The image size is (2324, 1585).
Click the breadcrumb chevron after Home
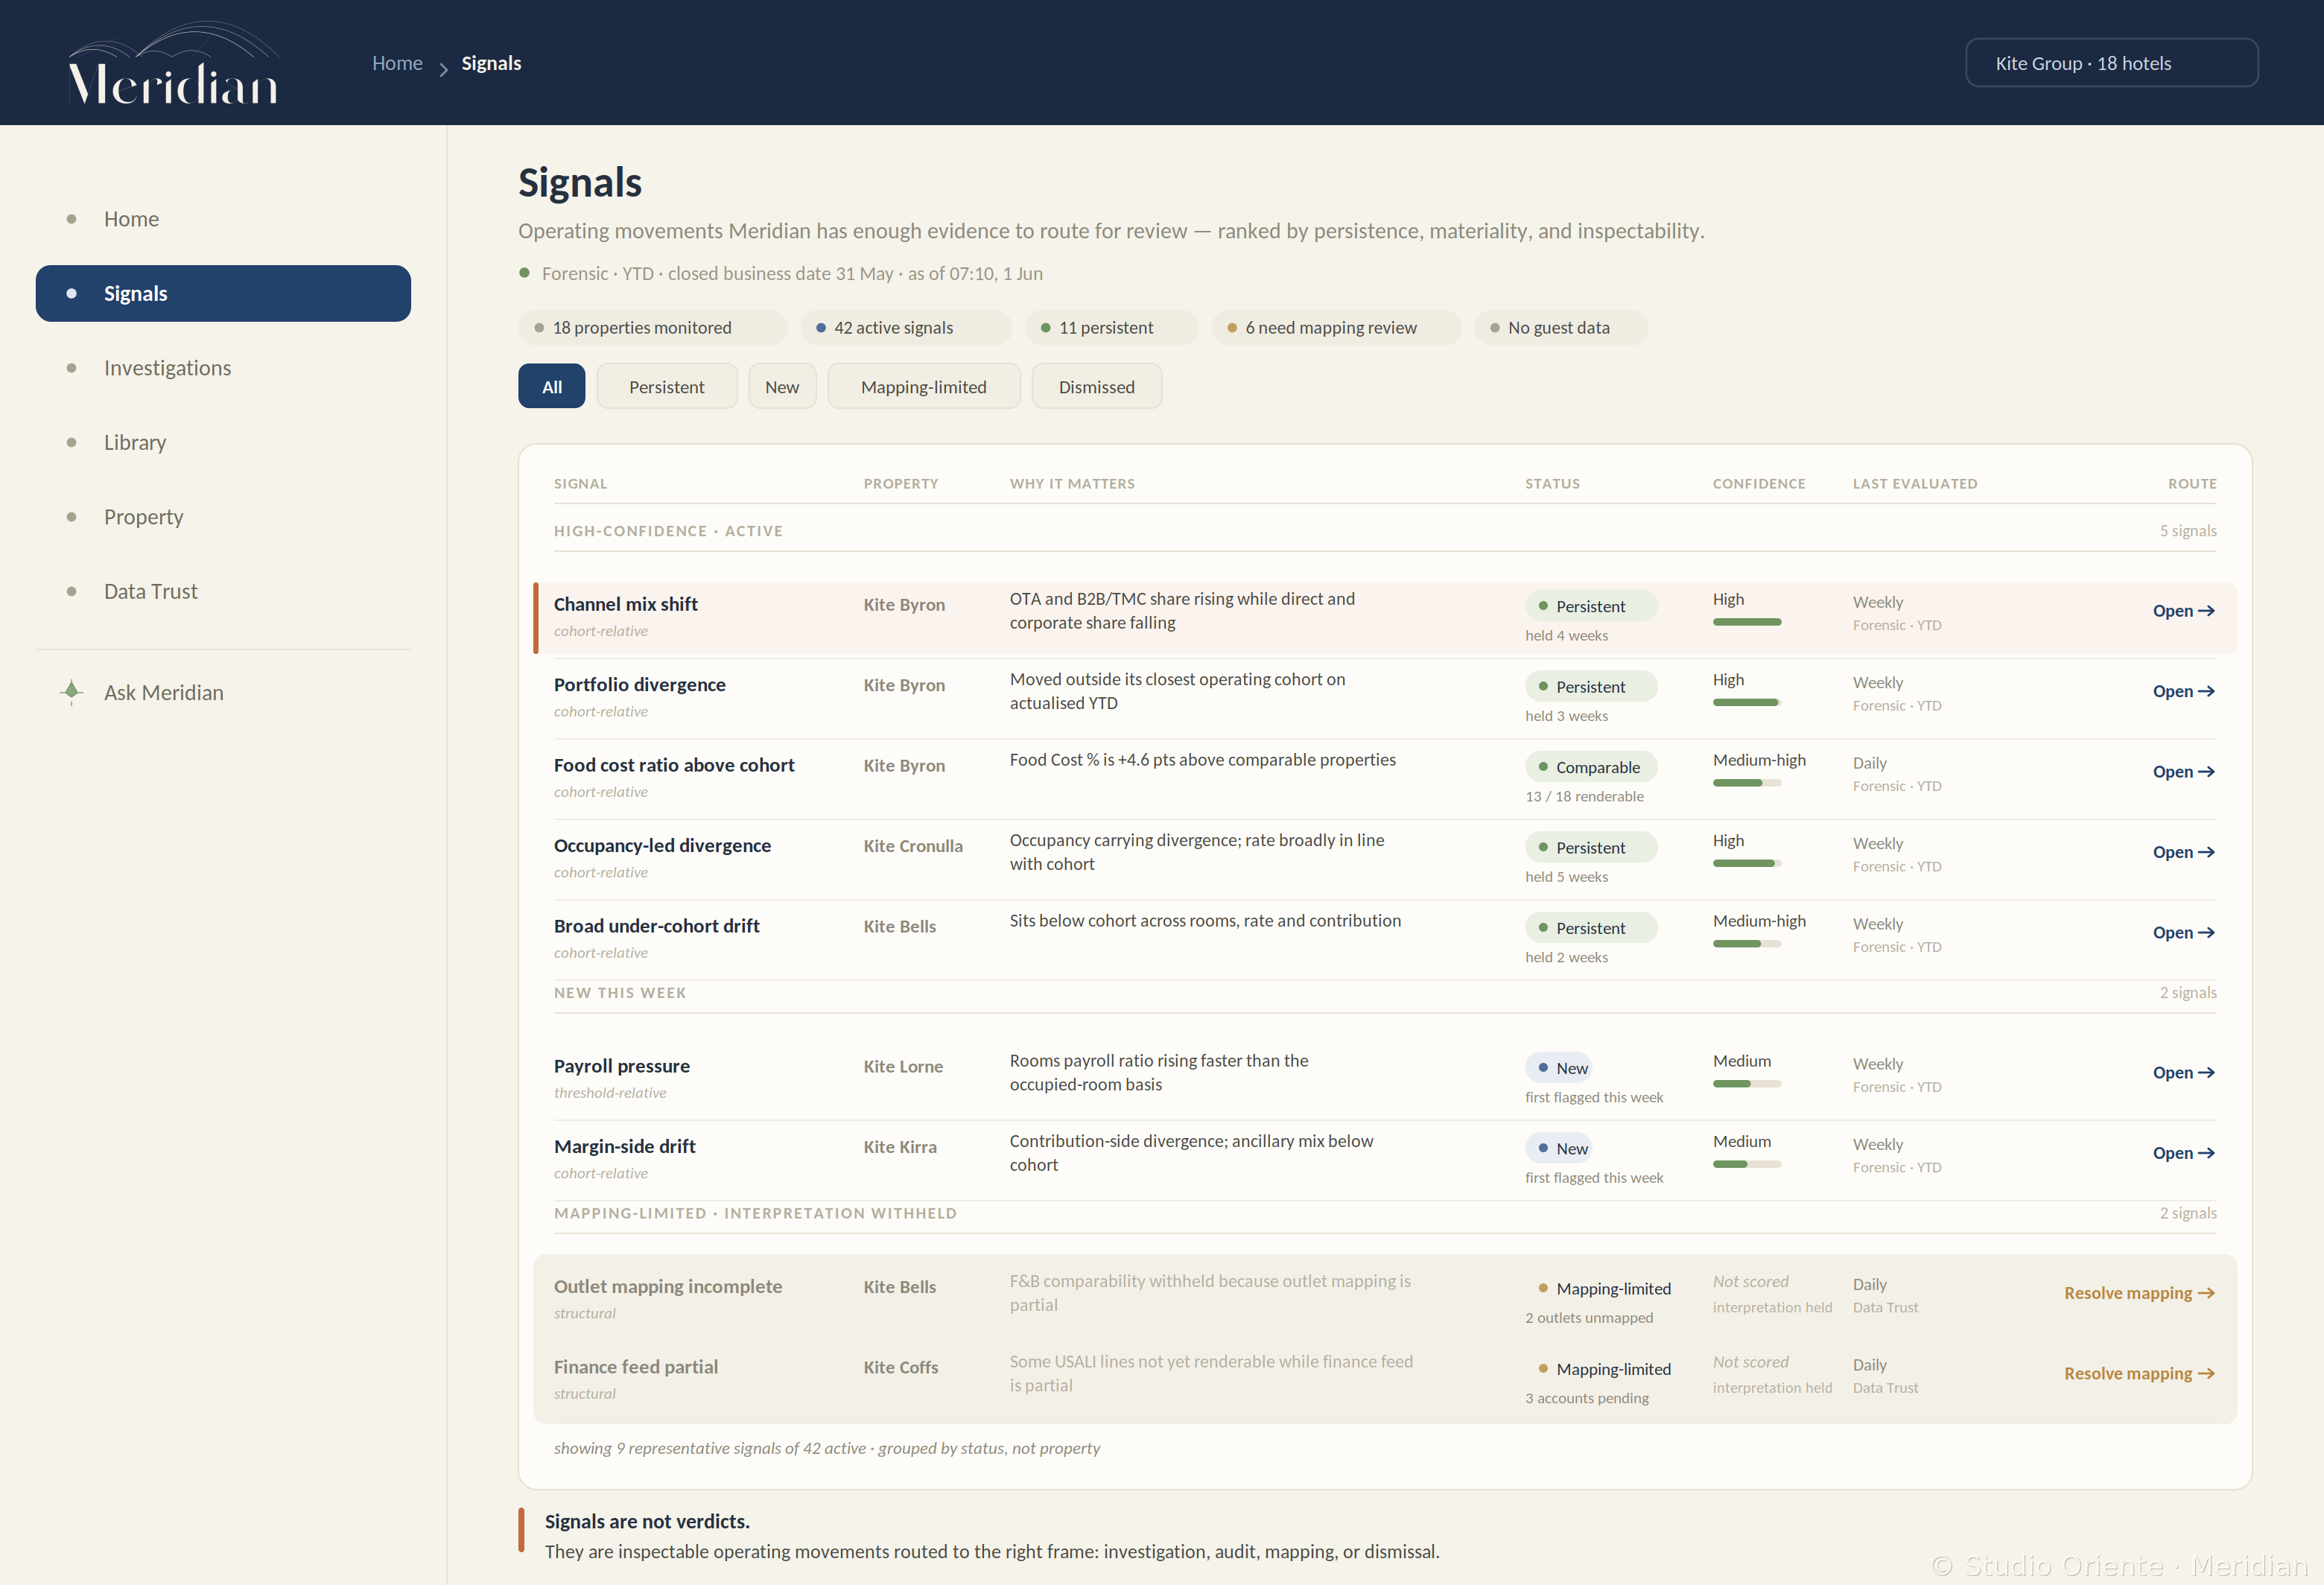(443, 69)
